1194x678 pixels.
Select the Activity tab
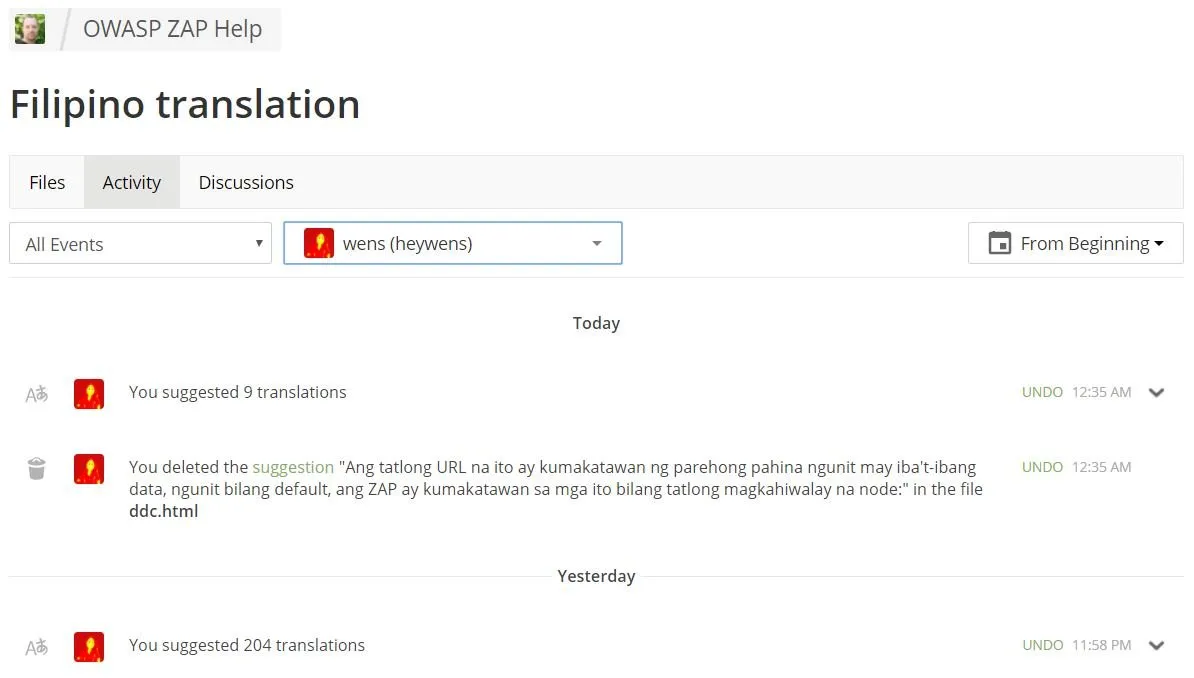132,182
